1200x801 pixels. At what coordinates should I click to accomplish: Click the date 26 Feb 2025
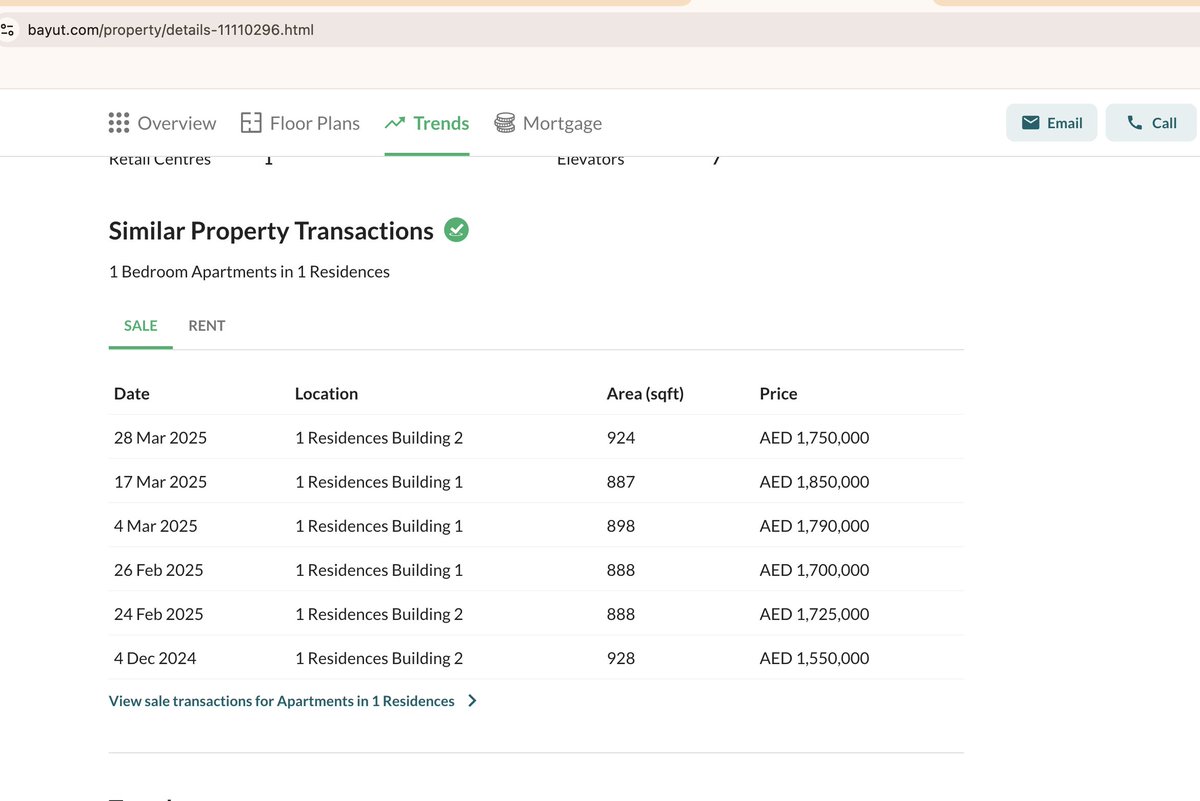[x=159, y=570]
